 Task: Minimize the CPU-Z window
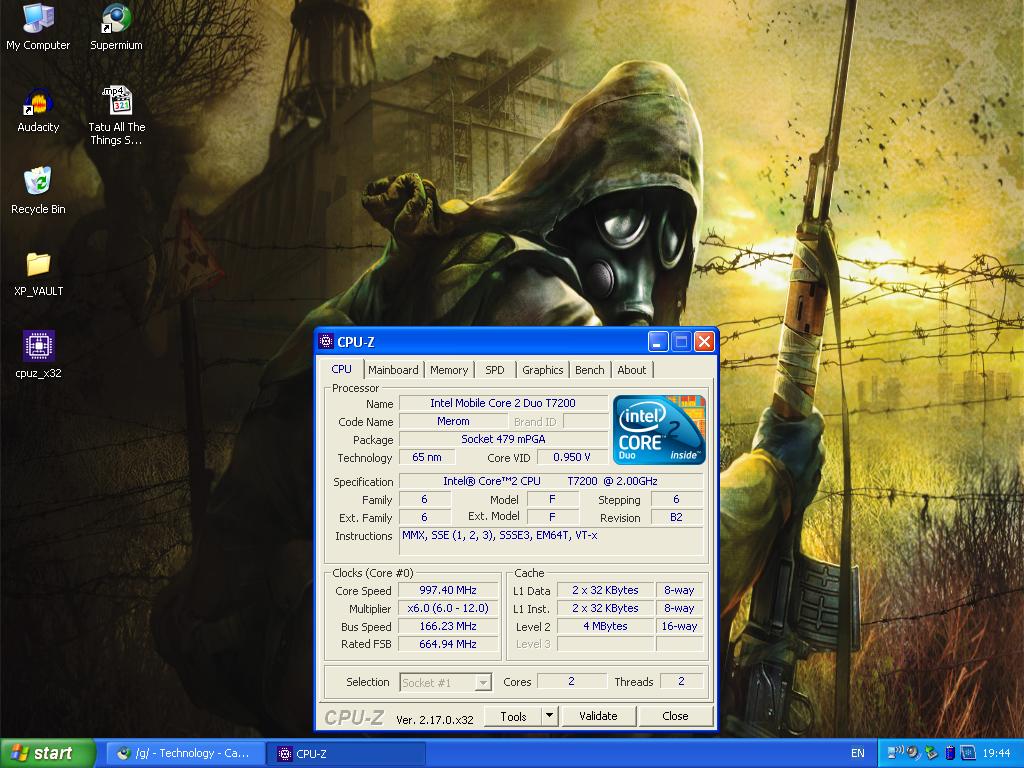pyautogui.click(x=658, y=342)
